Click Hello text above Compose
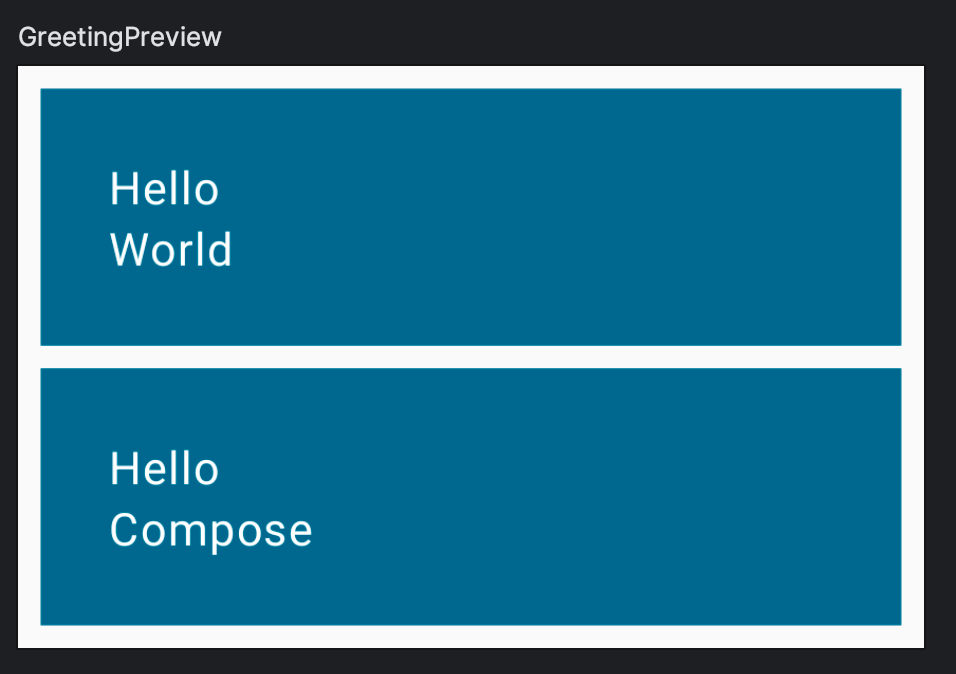Screen dimensions: 956x674 click(x=164, y=469)
